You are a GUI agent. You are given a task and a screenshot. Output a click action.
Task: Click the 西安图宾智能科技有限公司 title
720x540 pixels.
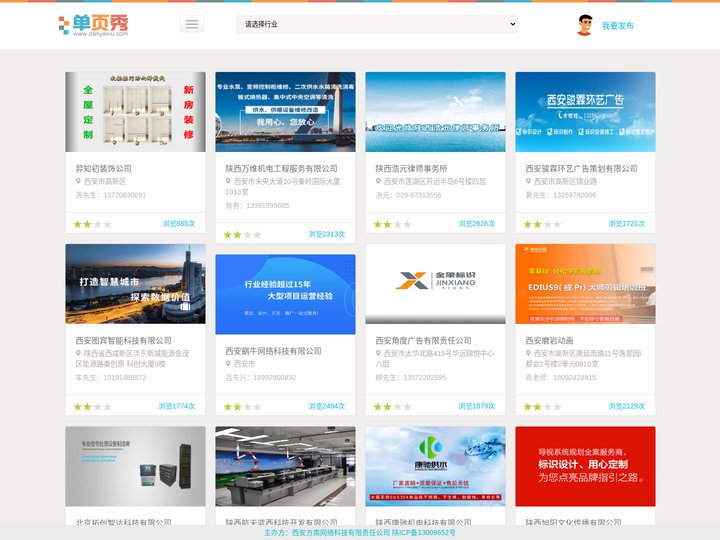point(124,341)
